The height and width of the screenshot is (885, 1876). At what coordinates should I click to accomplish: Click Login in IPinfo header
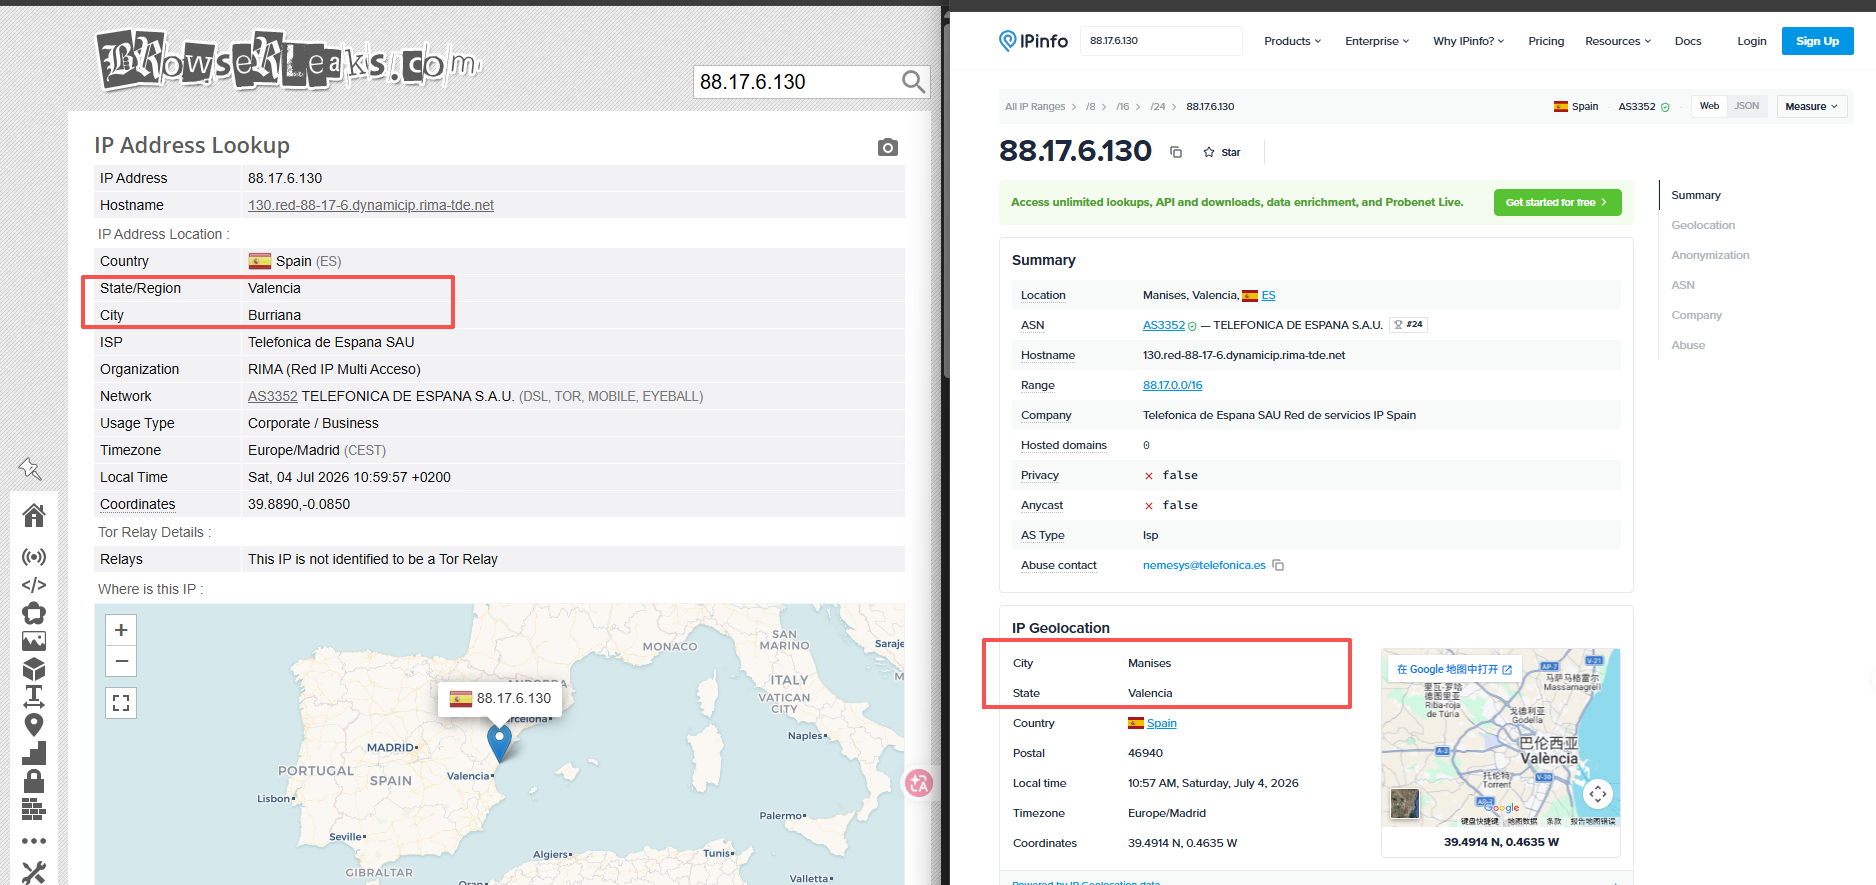1751,41
